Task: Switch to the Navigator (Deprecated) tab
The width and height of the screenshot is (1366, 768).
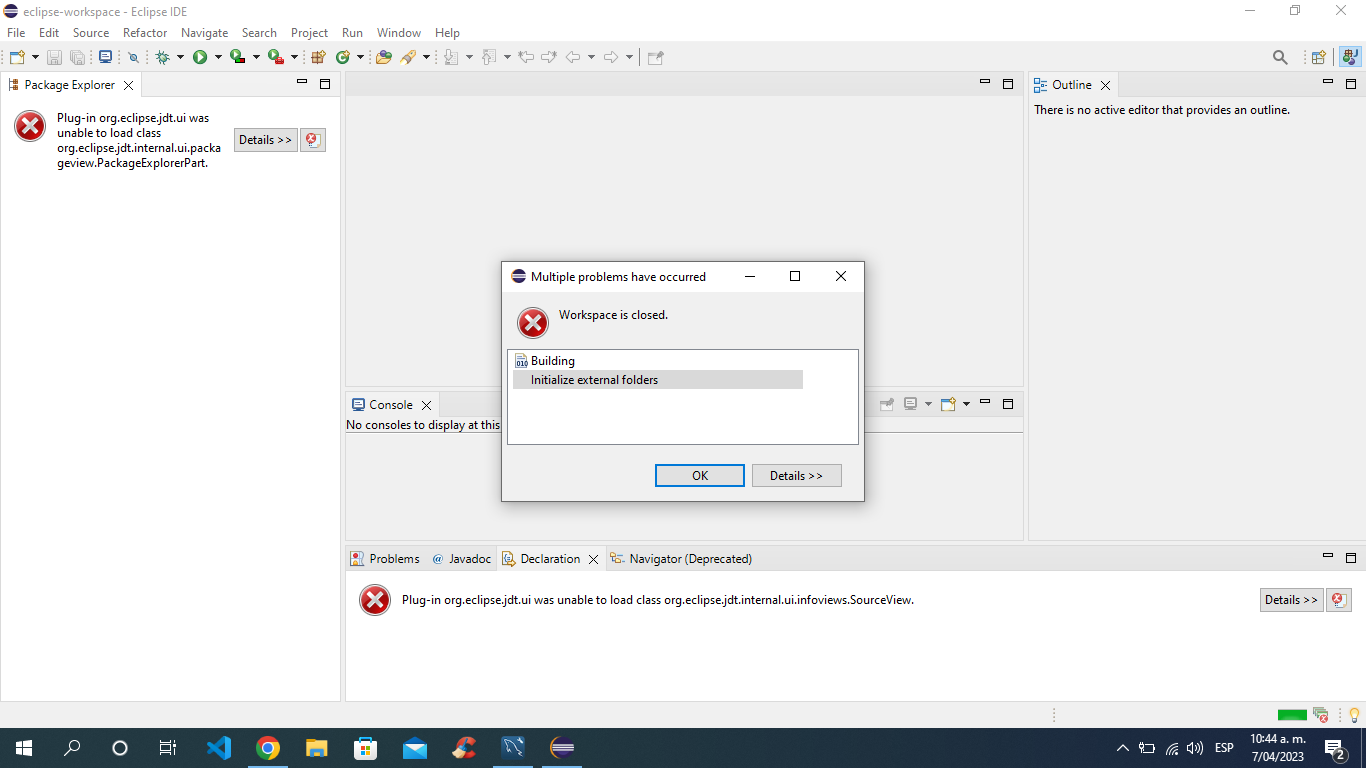Action: point(681,559)
